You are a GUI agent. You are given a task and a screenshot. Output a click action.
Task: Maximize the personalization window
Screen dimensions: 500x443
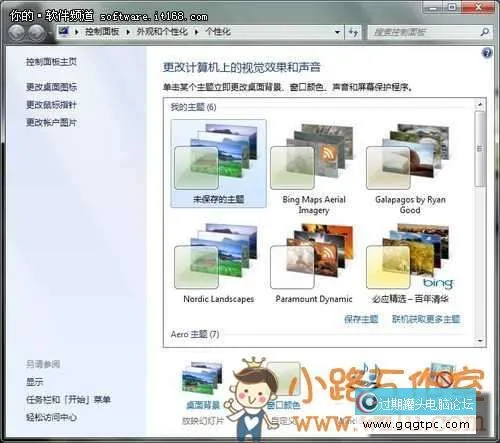452,7
